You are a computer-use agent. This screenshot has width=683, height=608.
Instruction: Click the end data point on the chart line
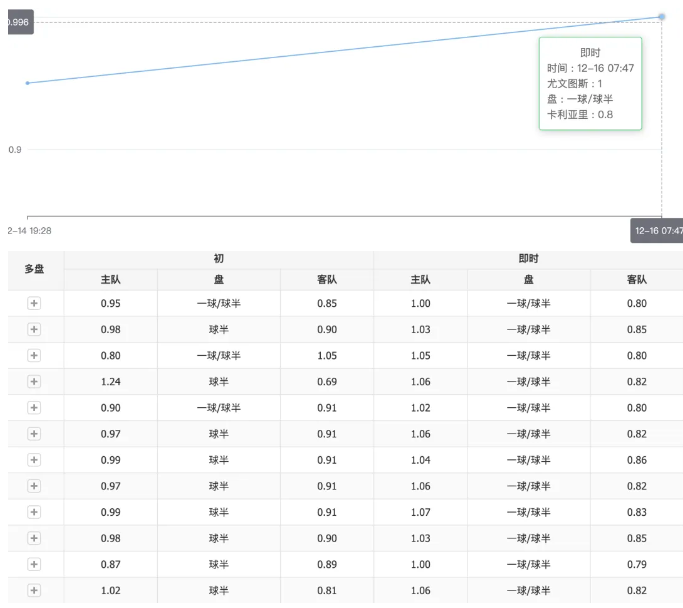pos(662,16)
